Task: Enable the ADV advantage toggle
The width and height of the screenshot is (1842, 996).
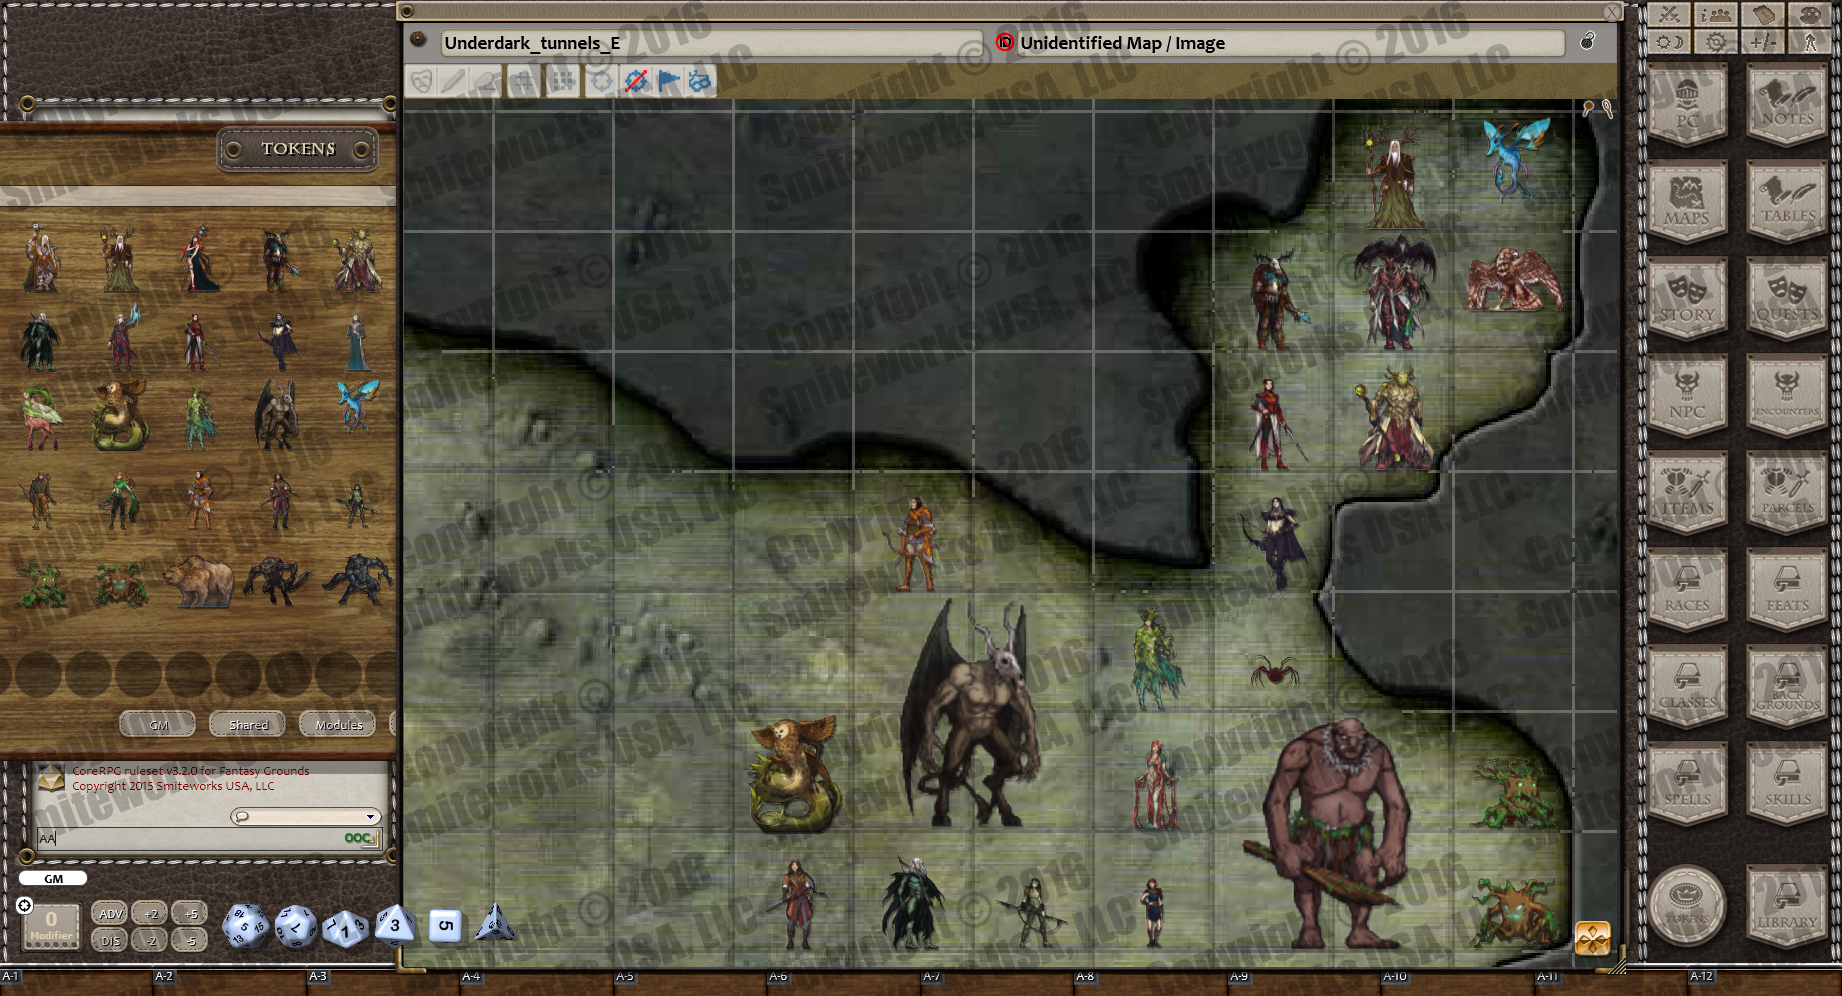Action: coord(109,913)
